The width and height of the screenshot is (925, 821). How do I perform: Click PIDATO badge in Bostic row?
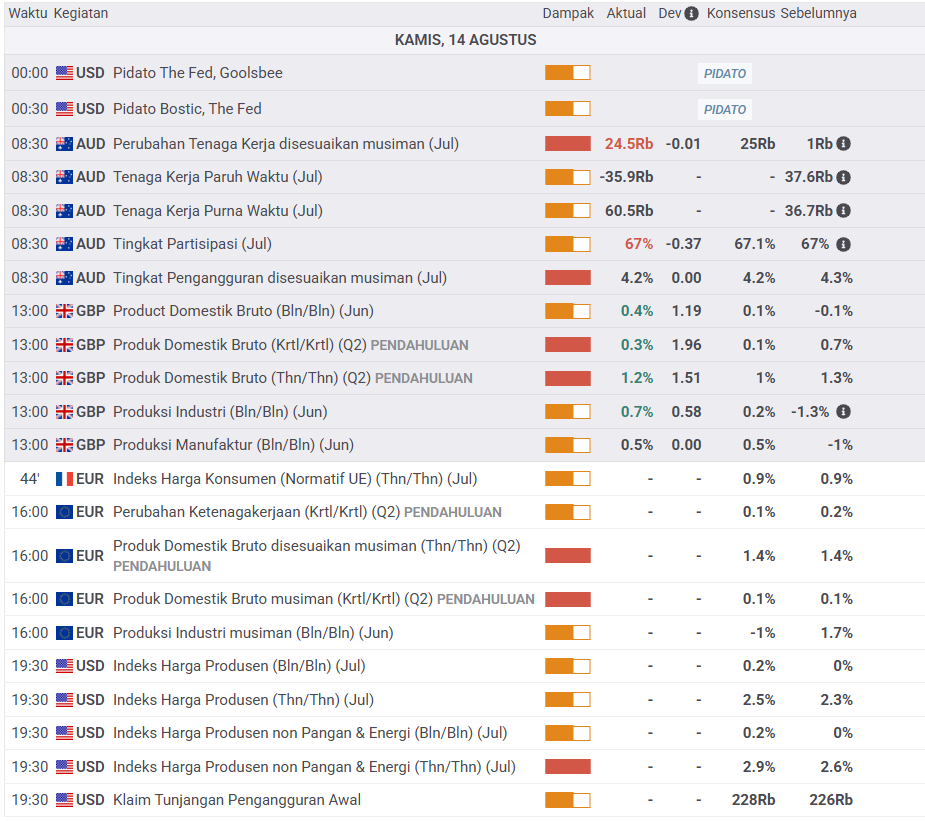[x=724, y=109]
